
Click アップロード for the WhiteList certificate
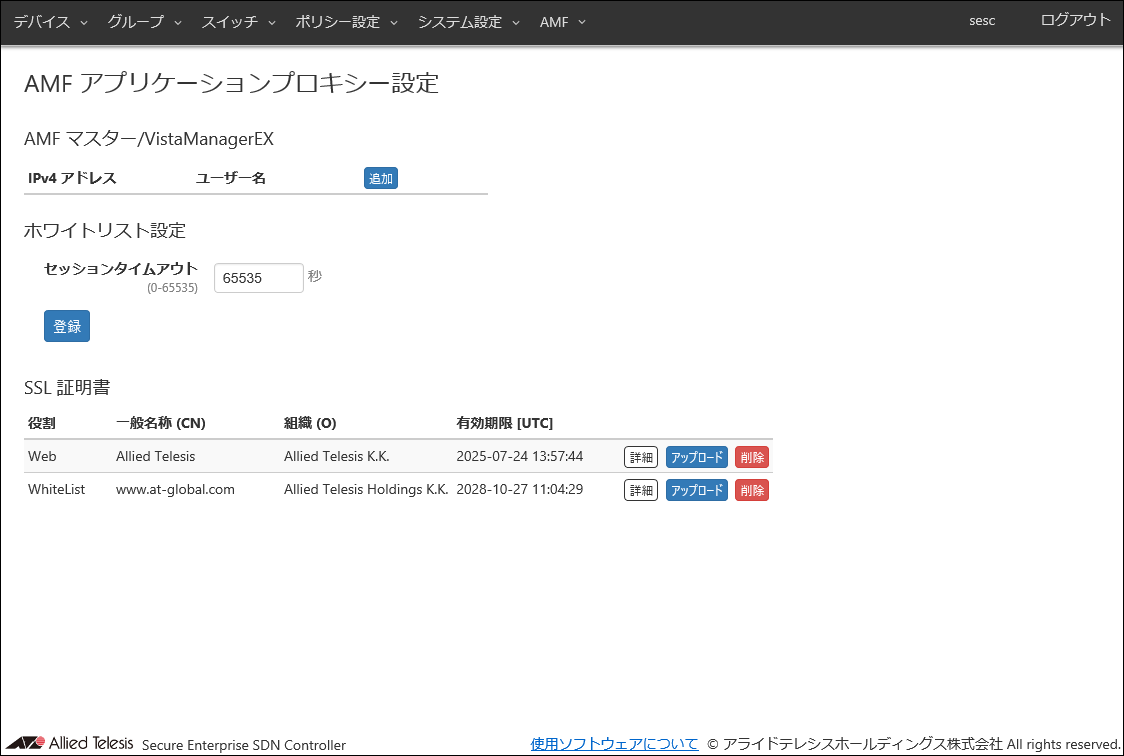point(697,490)
